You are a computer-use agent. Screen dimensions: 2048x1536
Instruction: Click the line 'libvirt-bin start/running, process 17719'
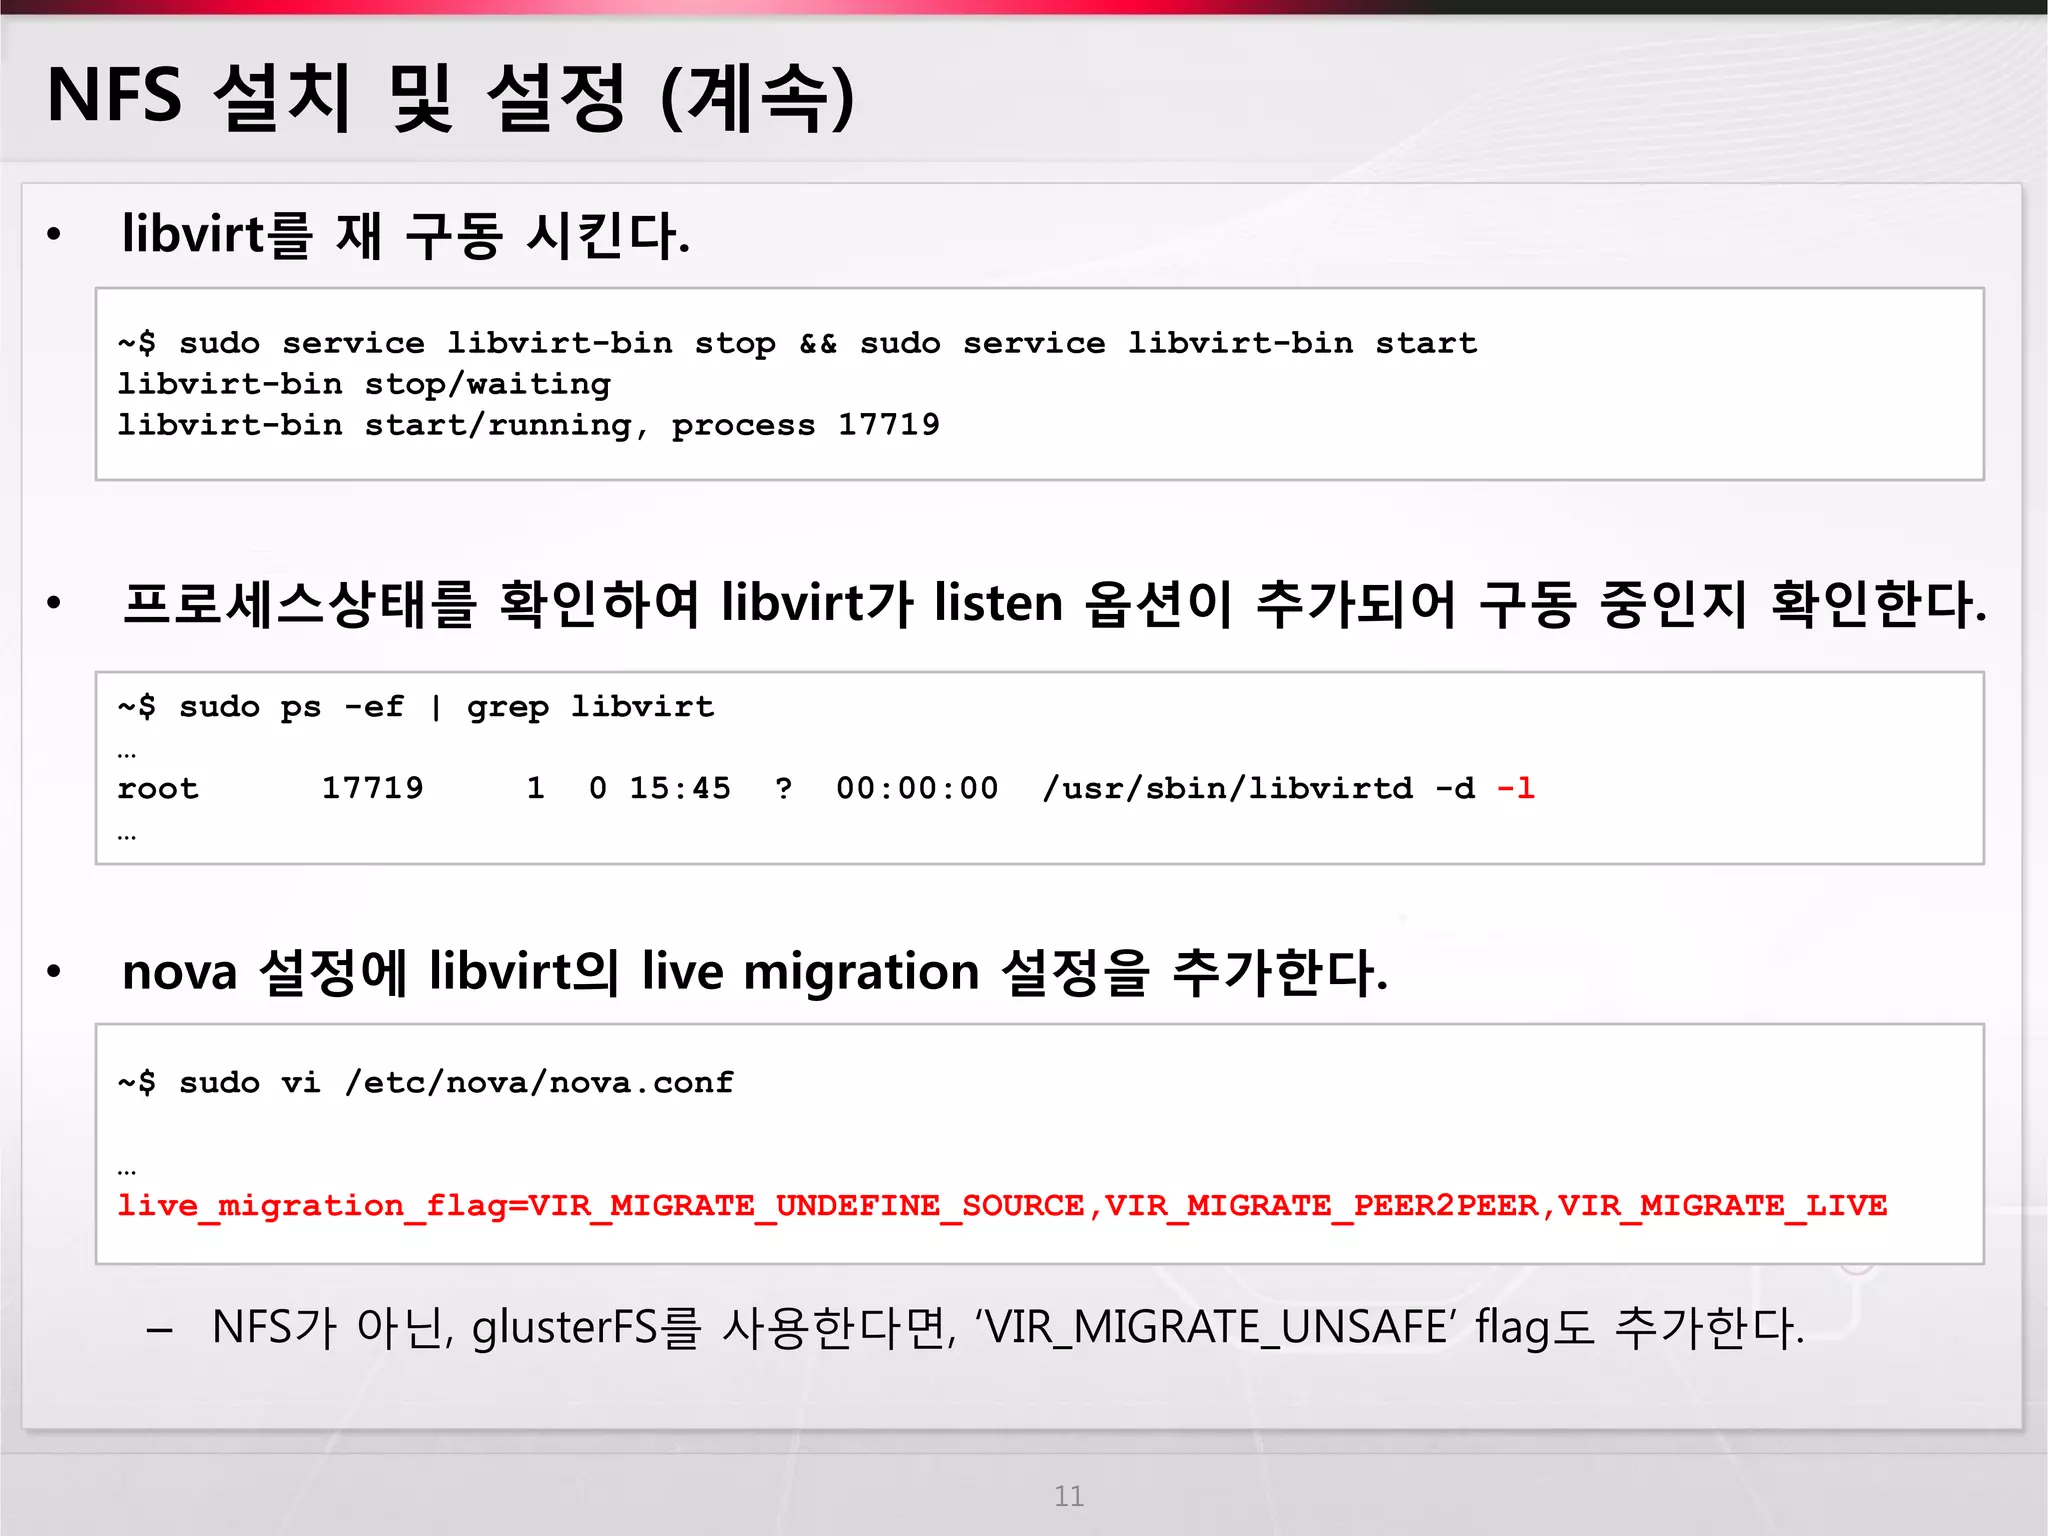528,425
